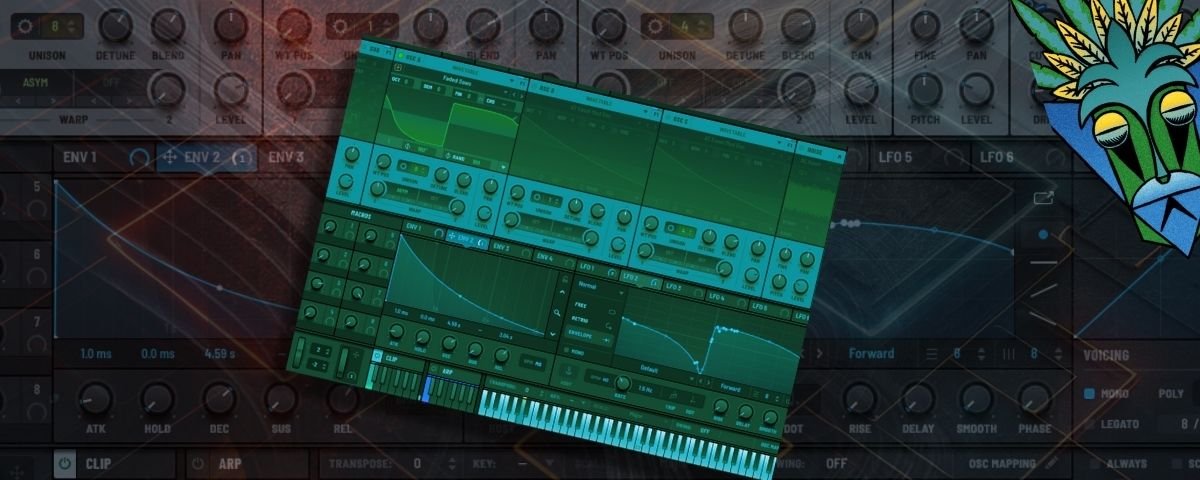1200x480 pixels.
Task: Toggle Swing OFF value in bottom bar
Action: coord(836,463)
